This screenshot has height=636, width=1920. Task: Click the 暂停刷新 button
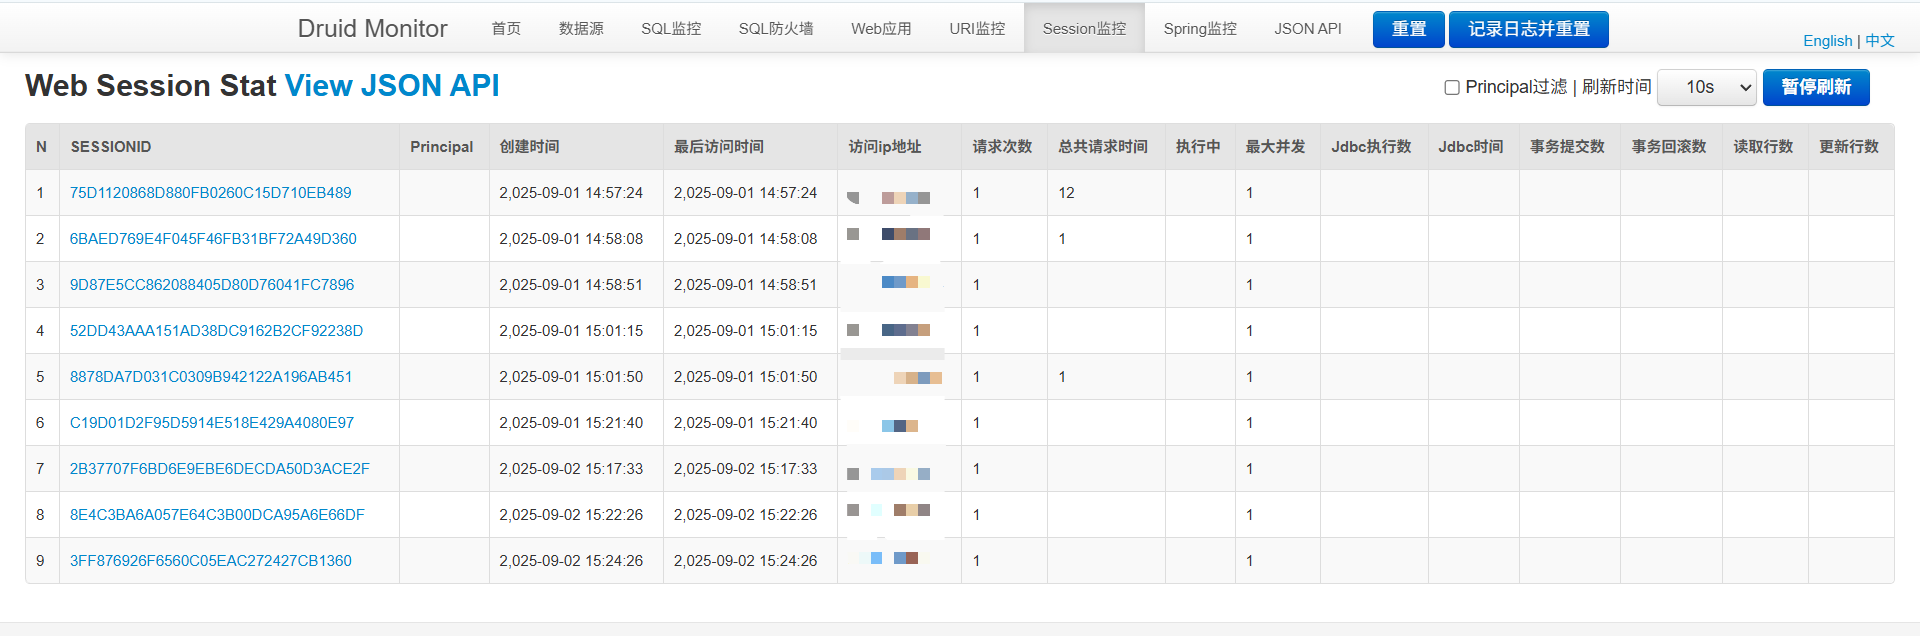coord(1815,88)
